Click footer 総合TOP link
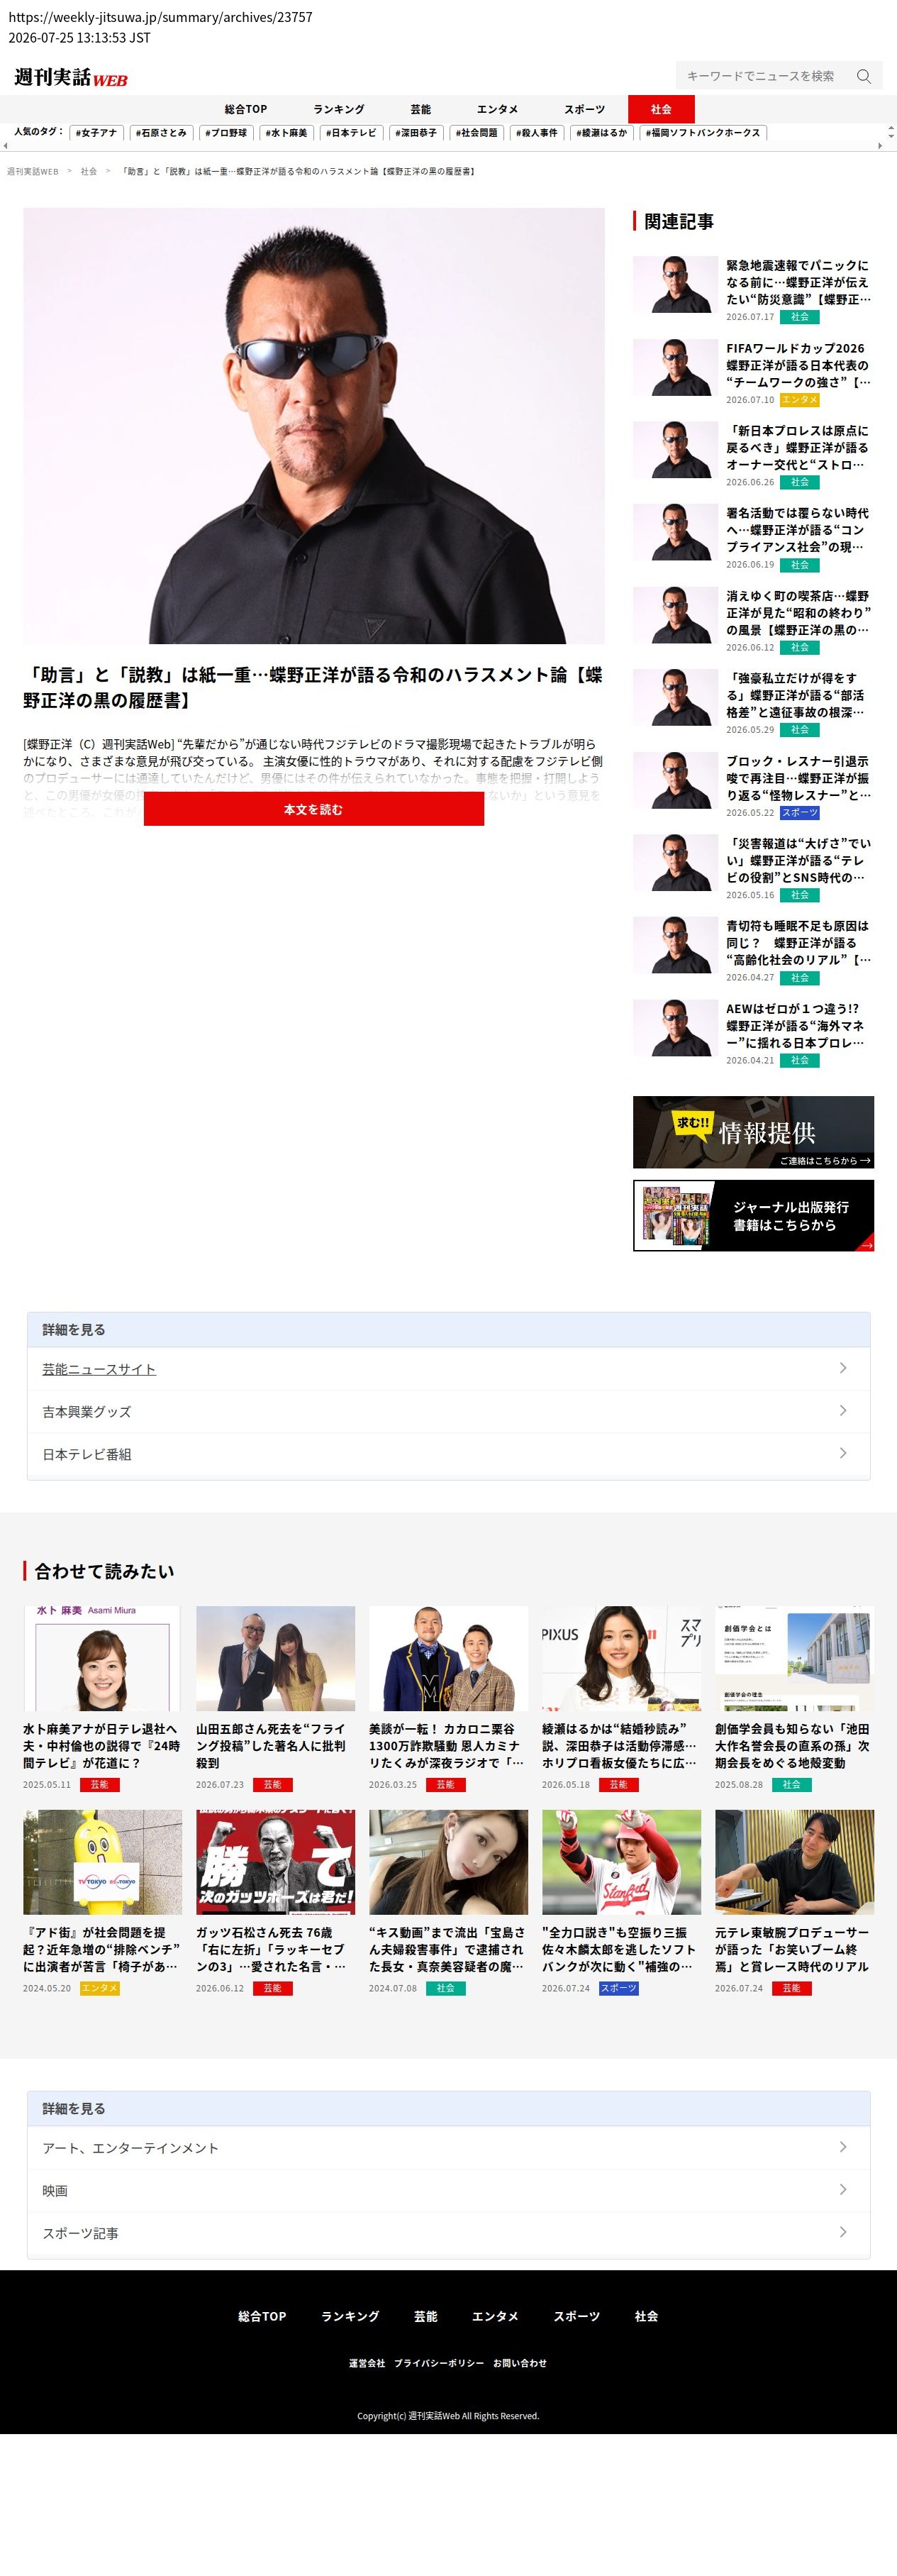 tap(262, 2317)
